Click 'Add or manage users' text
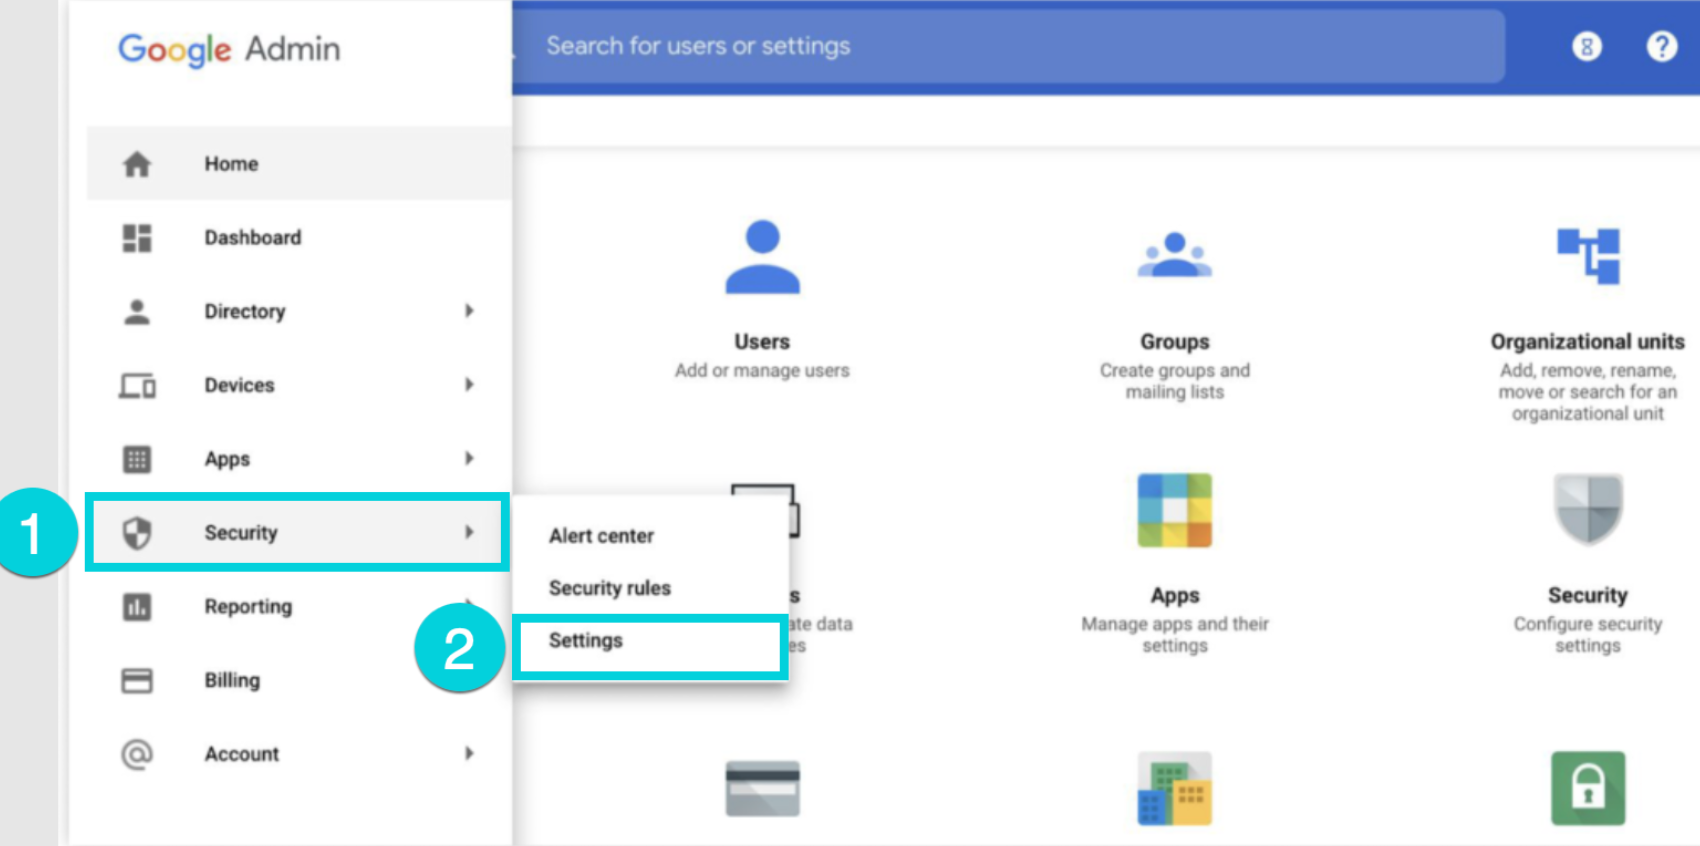Screen dimensions: 1700x846 pos(762,371)
